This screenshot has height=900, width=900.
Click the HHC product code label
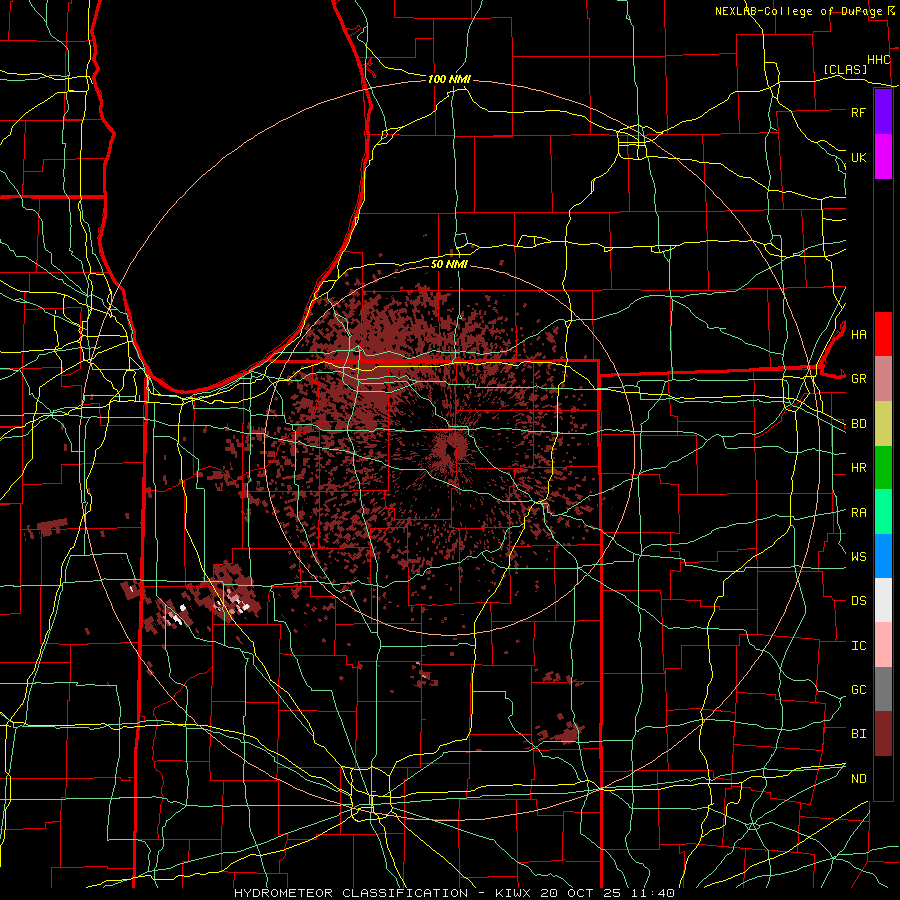pos(878,60)
